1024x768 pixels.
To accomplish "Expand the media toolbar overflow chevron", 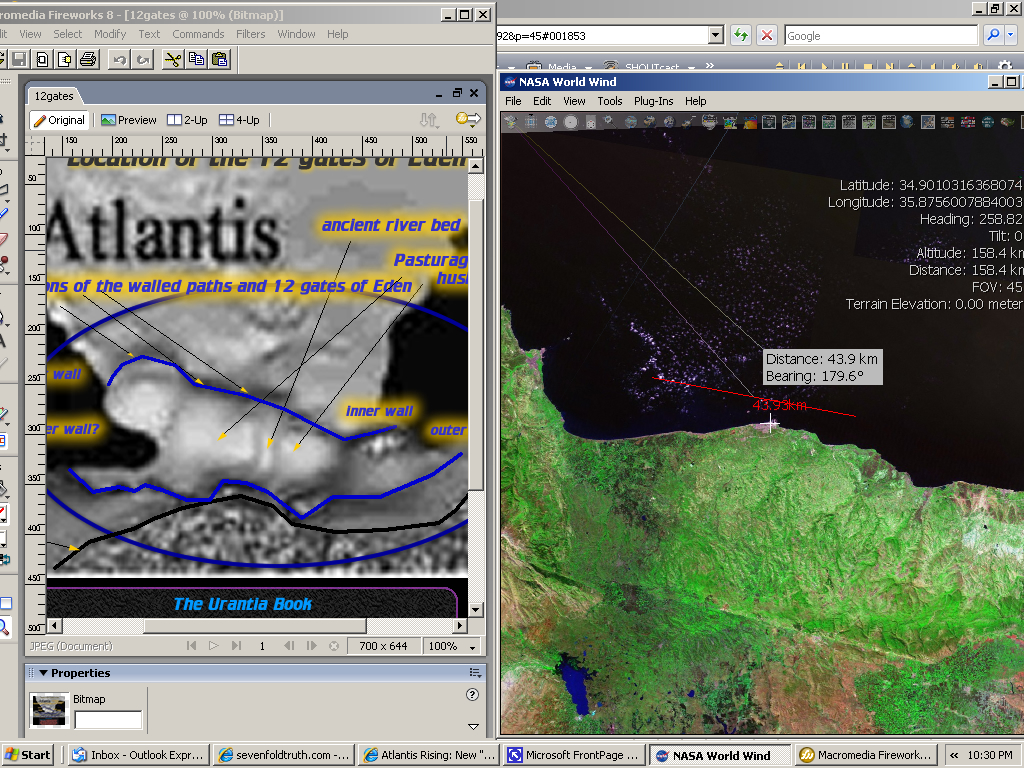I will pyautogui.click(x=710, y=65).
